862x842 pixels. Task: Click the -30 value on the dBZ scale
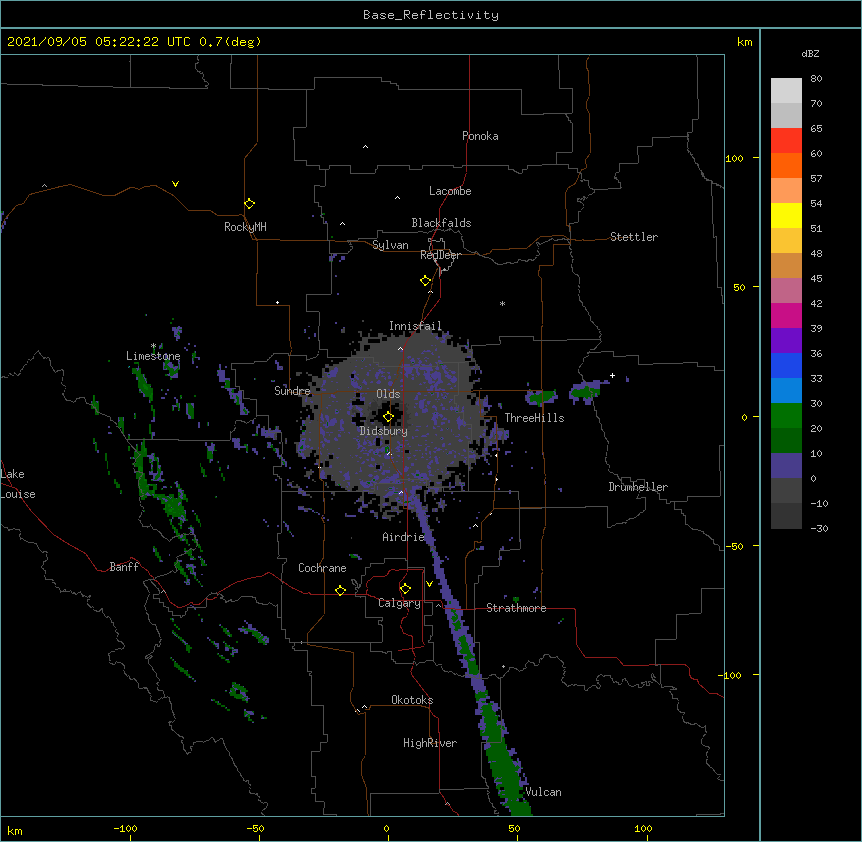click(x=819, y=528)
